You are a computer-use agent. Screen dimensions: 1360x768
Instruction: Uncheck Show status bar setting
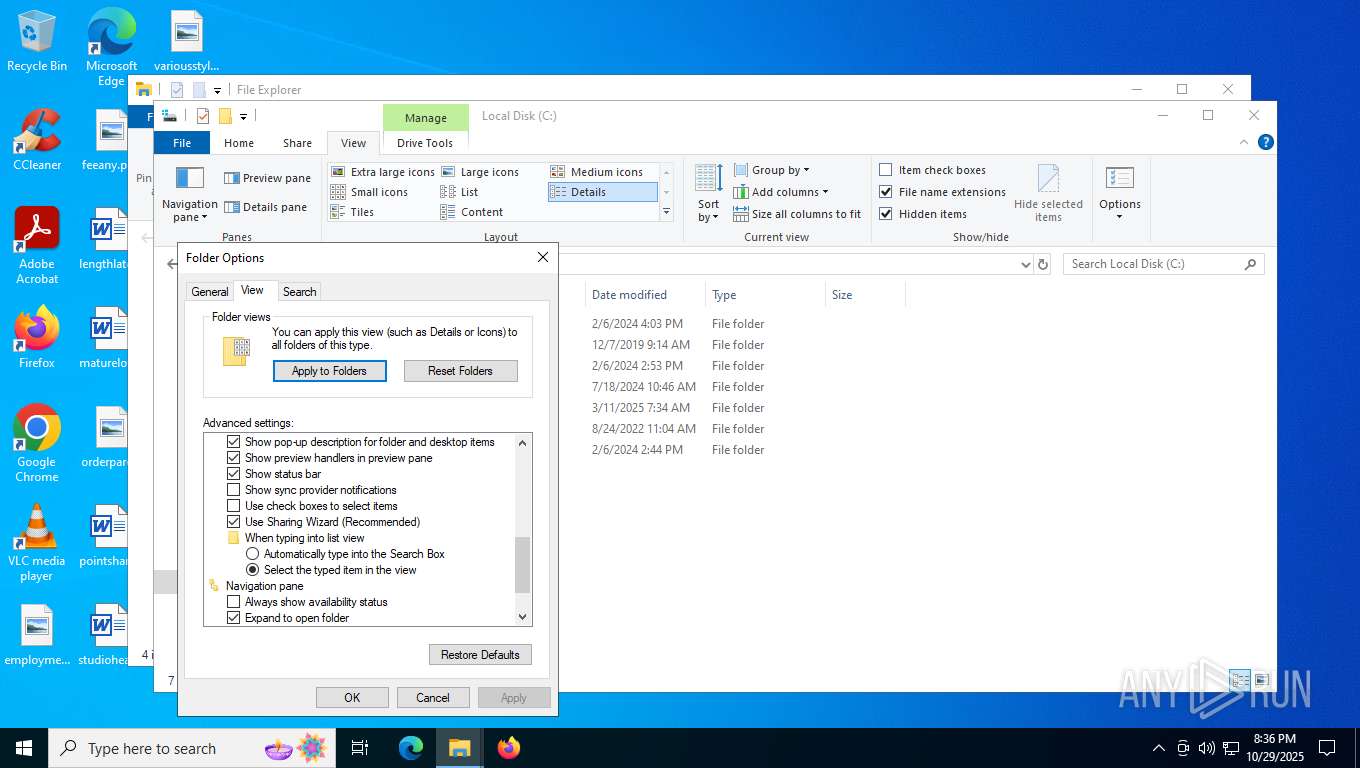pyautogui.click(x=234, y=474)
